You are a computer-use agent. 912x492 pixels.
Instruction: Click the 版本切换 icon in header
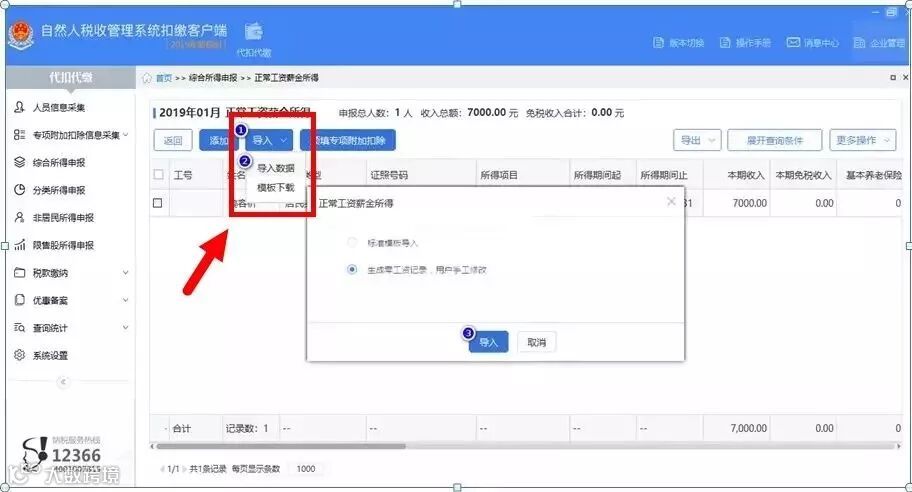[x=658, y=42]
